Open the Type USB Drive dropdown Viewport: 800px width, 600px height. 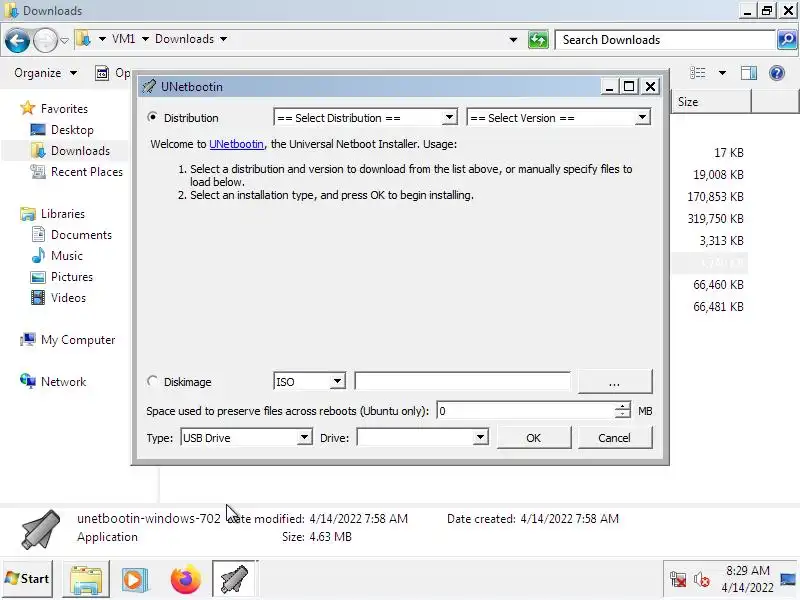pos(246,438)
